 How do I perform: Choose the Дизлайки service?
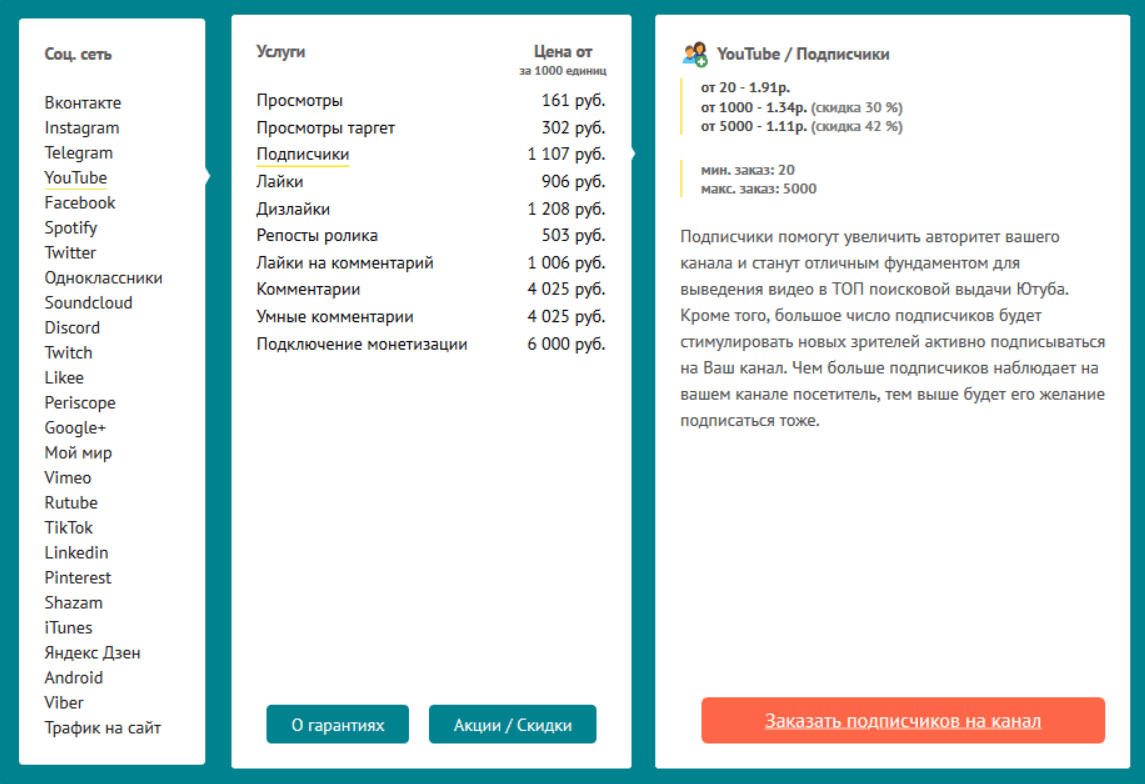pyautogui.click(x=293, y=209)
